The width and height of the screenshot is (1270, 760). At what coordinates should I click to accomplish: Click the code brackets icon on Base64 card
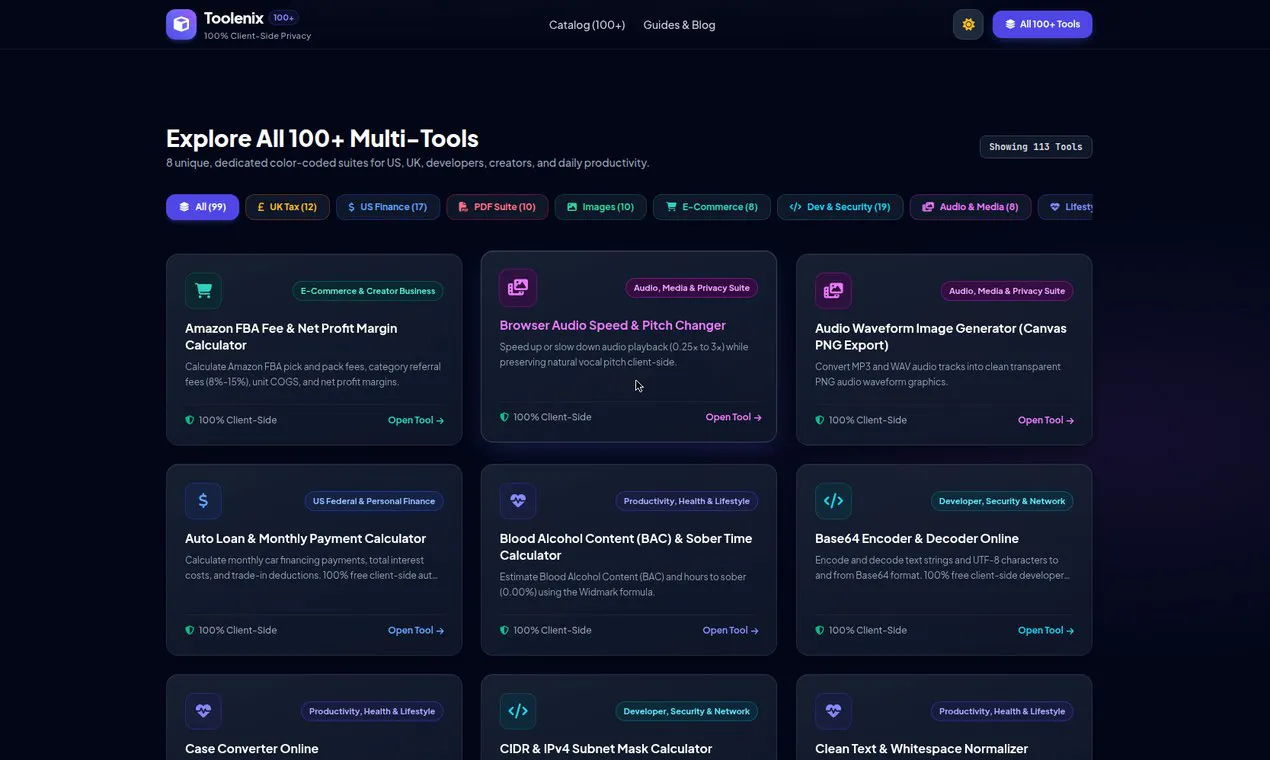tap(833, 501)
